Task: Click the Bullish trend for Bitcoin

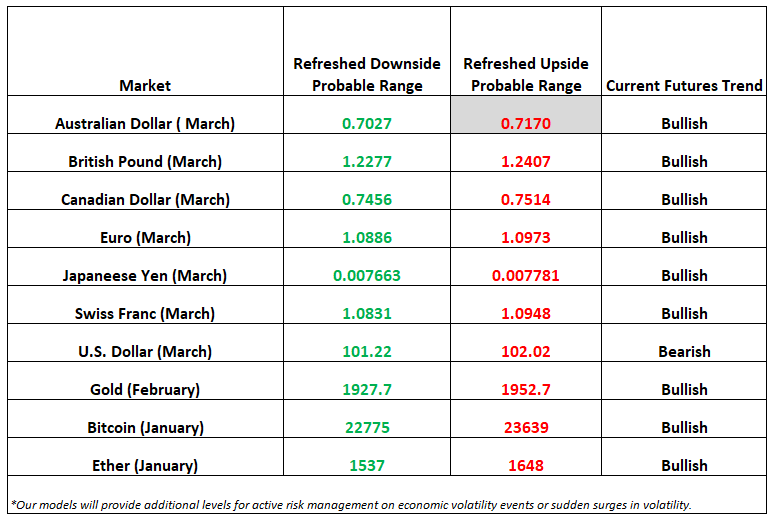Action: (684, 427)
